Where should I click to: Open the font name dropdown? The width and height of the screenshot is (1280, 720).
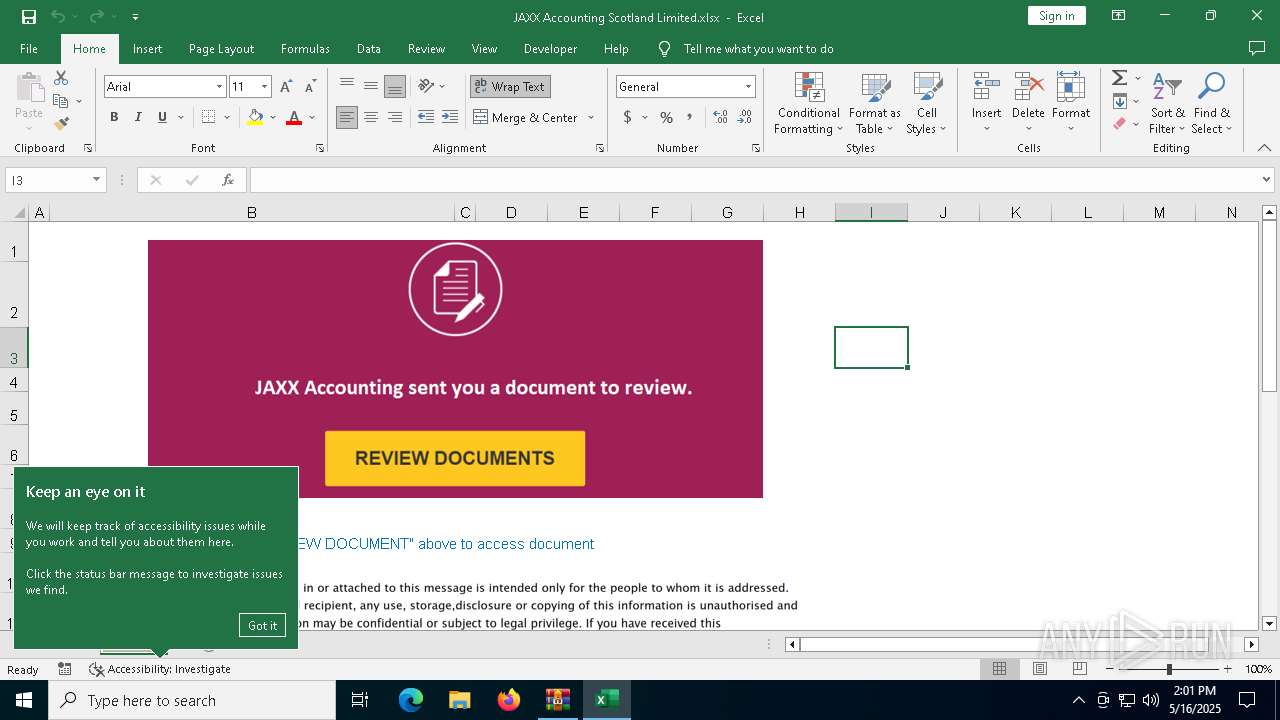219,87
